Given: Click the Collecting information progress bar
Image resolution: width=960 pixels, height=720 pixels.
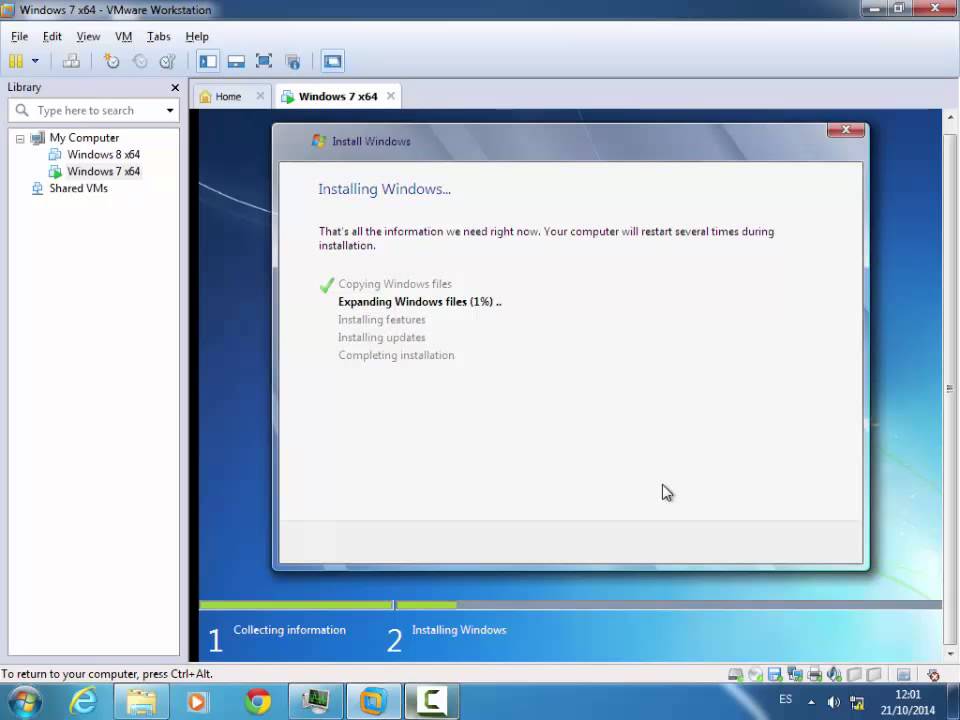Looking at the screenshot, I should click(296, 605).
